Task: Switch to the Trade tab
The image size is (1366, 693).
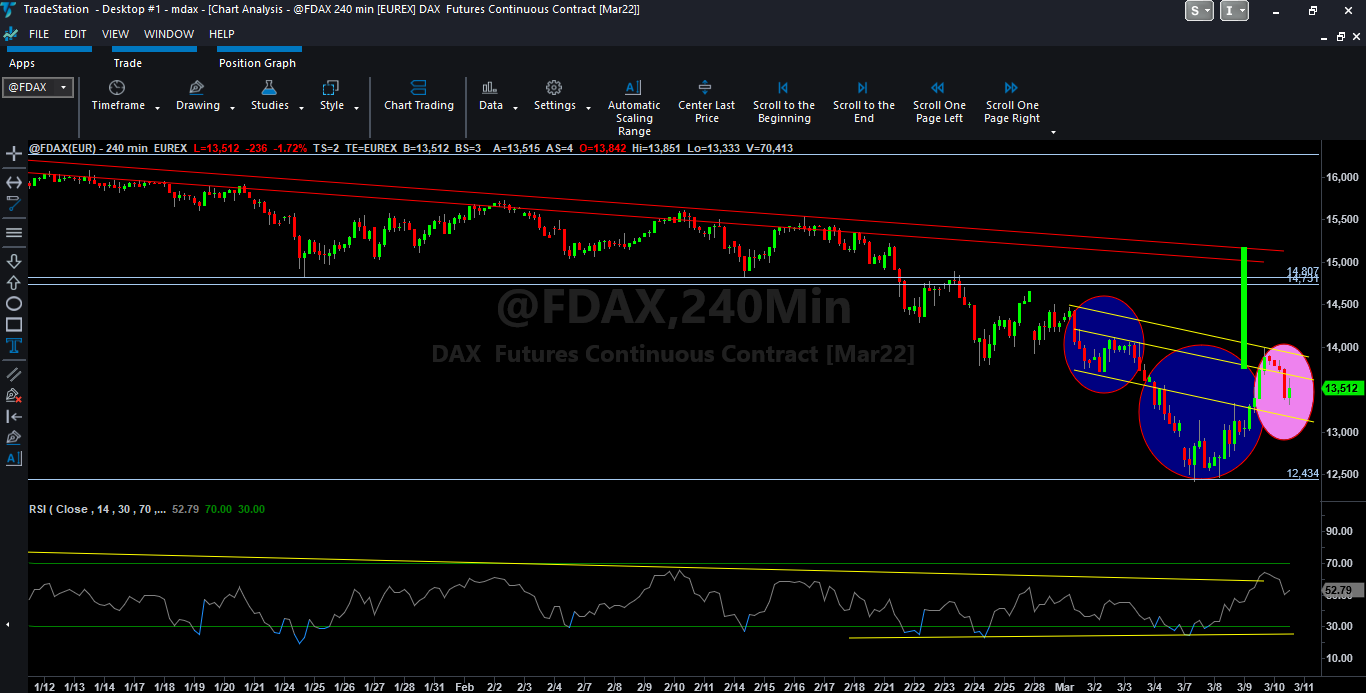Action: 127,63
